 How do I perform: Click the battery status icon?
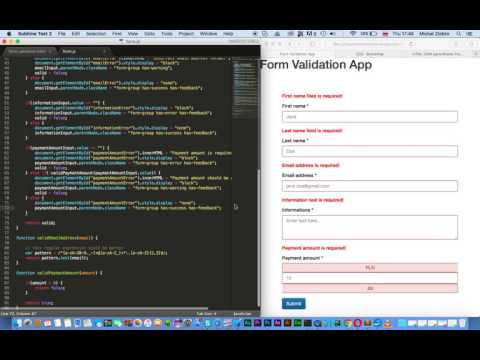point(373,34)
